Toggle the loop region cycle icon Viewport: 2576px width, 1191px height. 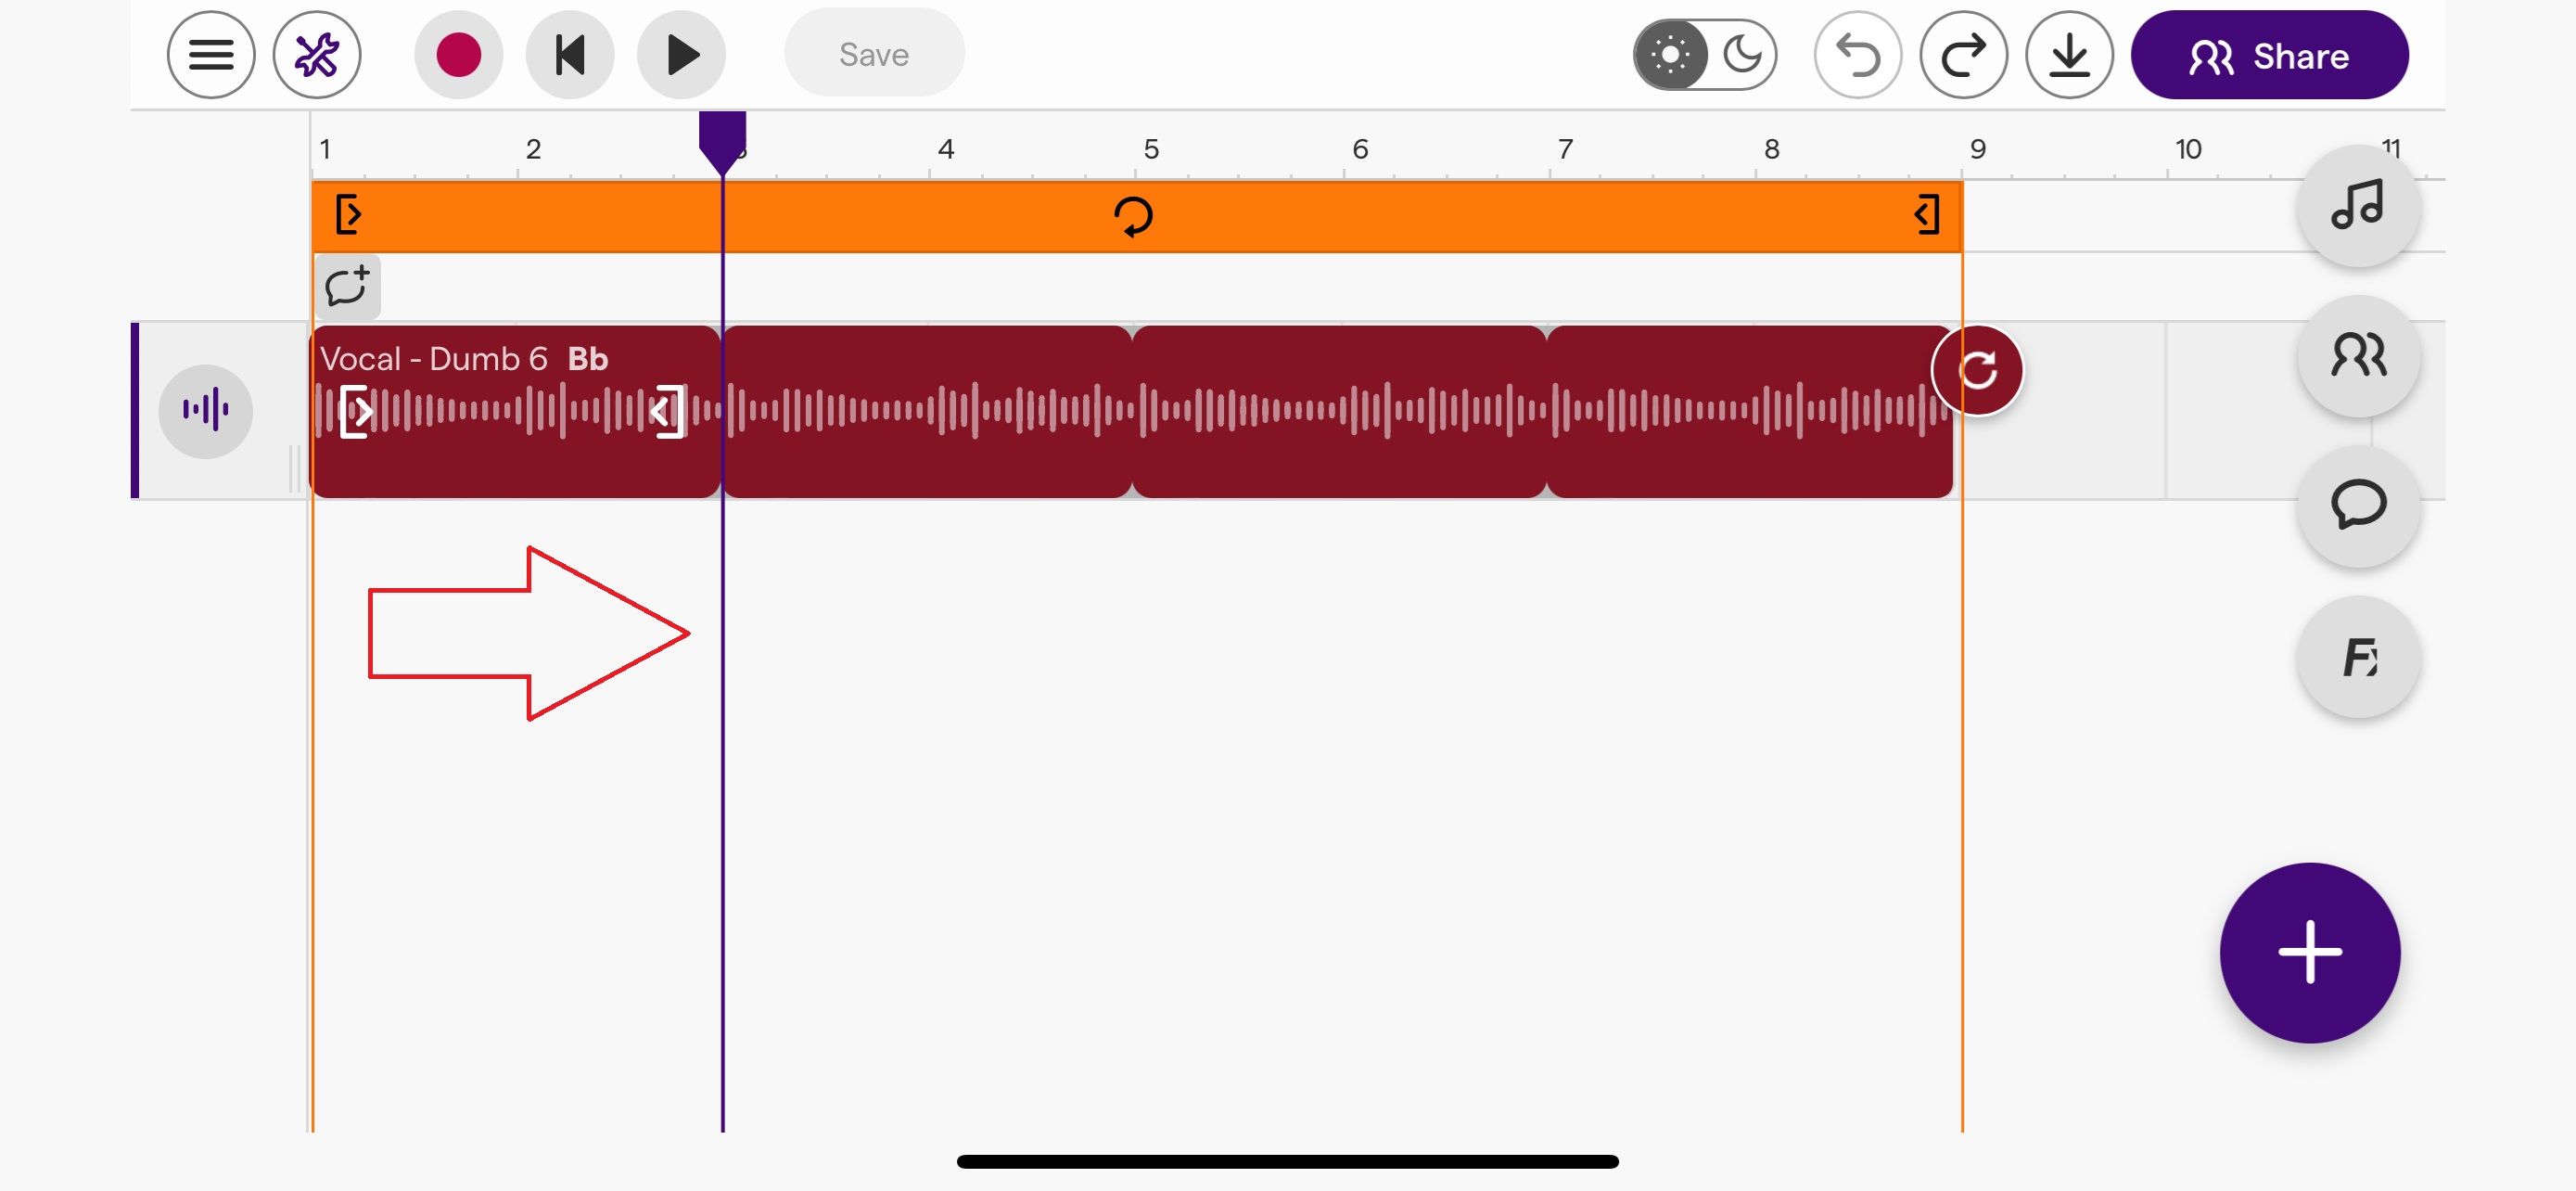click(x=1133, y=216)
